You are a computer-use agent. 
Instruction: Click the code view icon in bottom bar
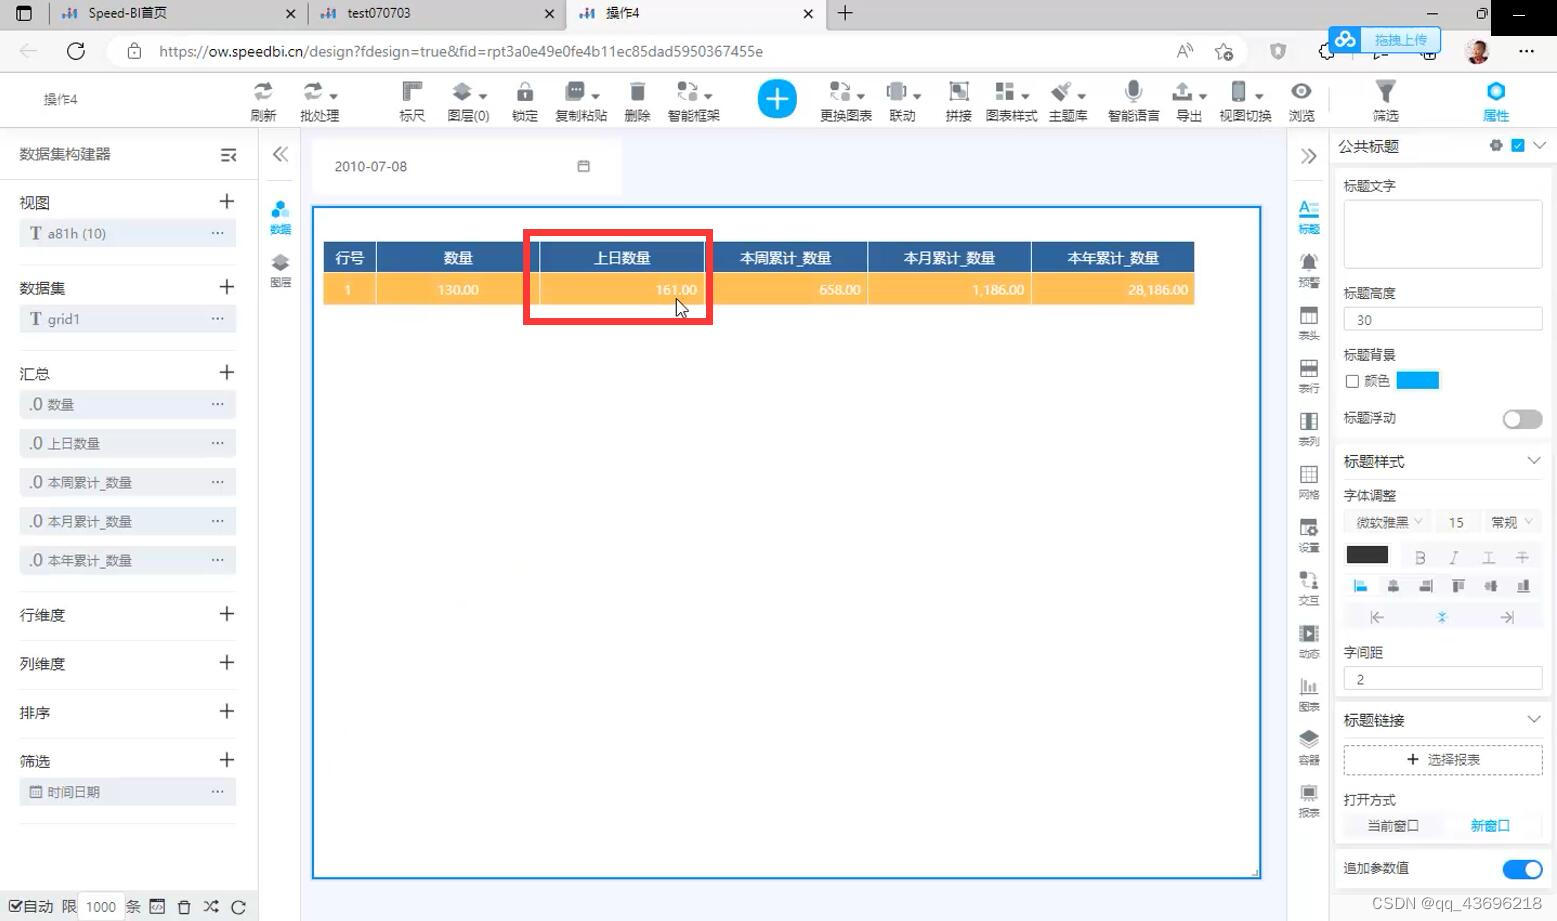[x=157, y=906]
